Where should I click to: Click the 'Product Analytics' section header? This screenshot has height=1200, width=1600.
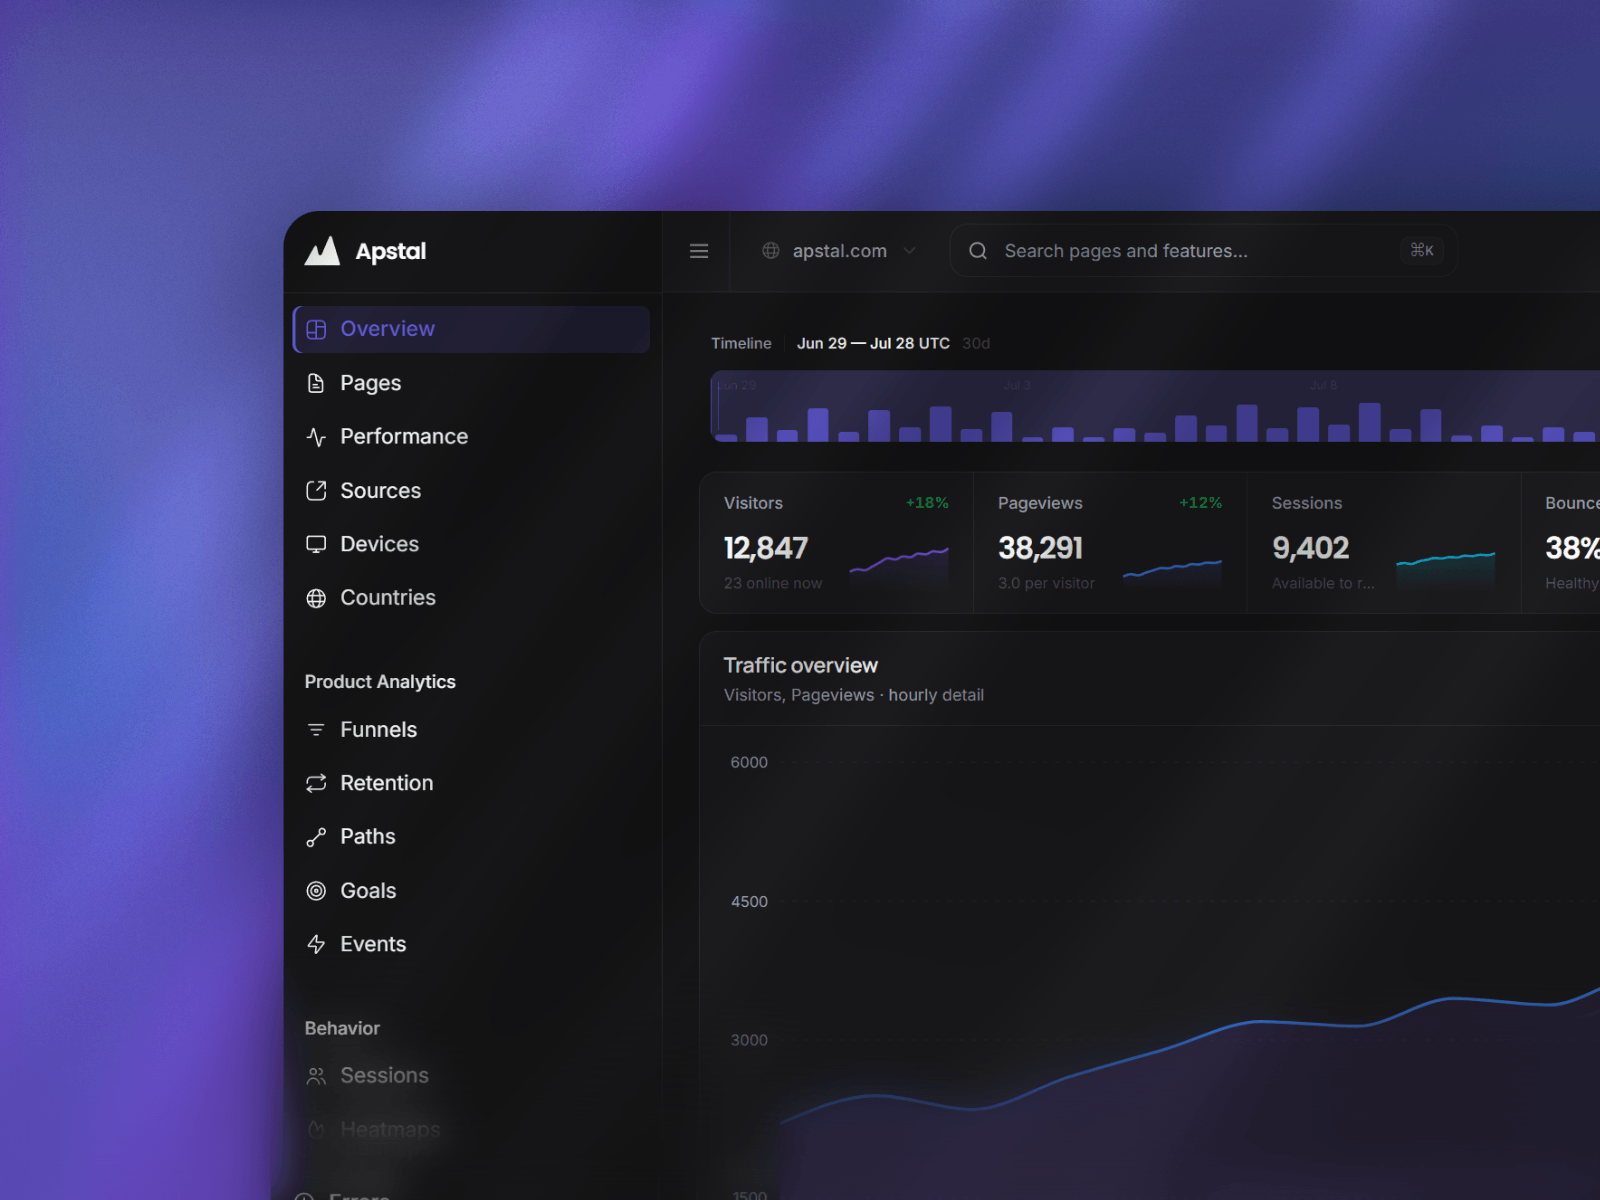(380, 682)
